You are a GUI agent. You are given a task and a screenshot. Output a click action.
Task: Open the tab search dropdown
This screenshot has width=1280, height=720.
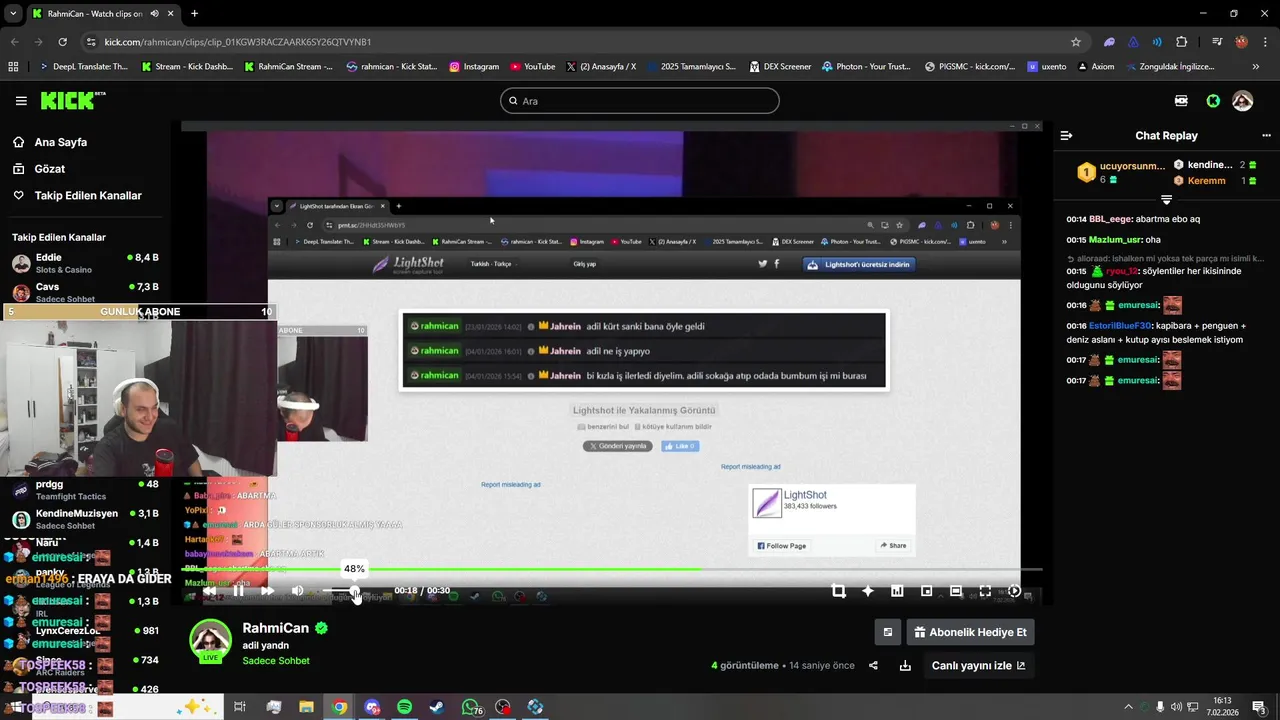click(x=13, y=14)
